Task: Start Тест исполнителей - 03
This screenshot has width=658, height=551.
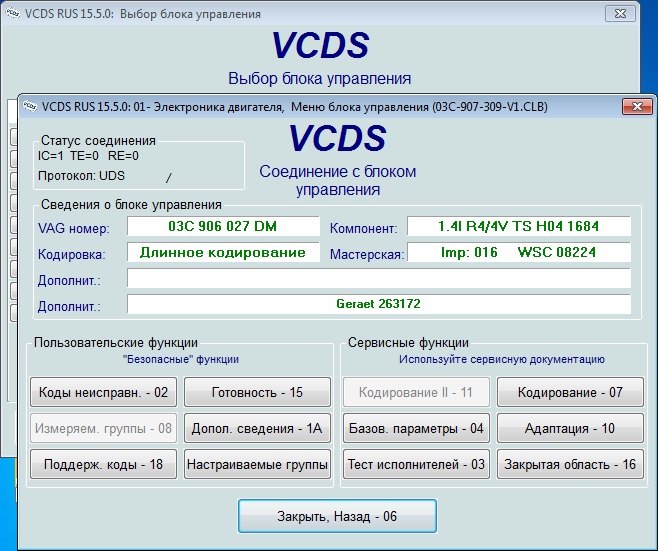Action: [x=416, y=464]
